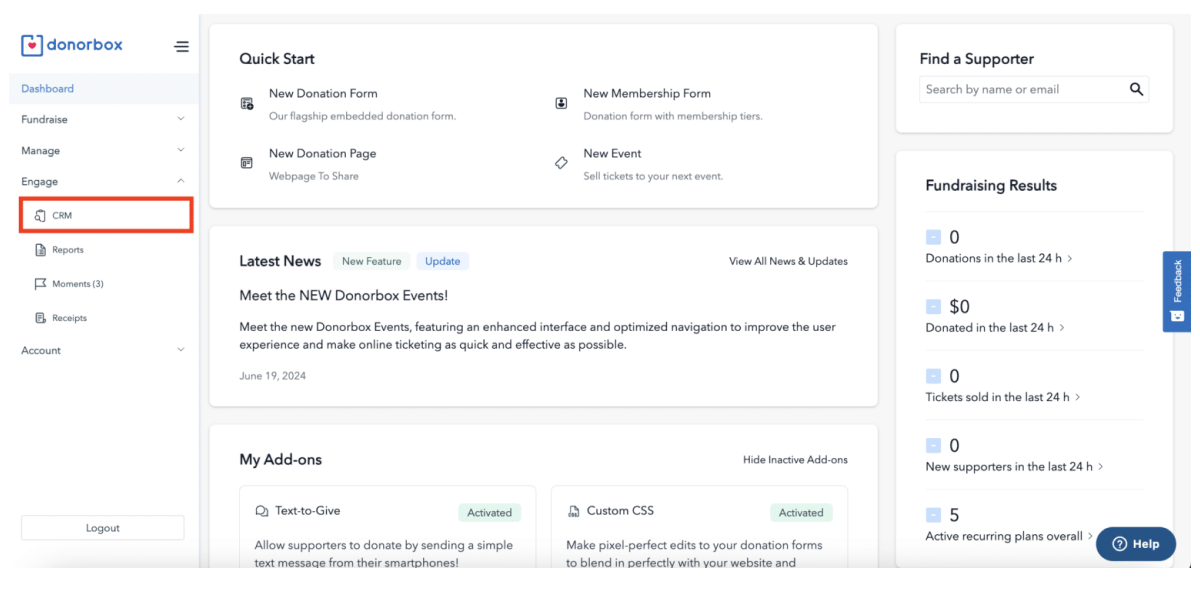
Task: Click the New Donation Form icon
Action: pos(247,103)
